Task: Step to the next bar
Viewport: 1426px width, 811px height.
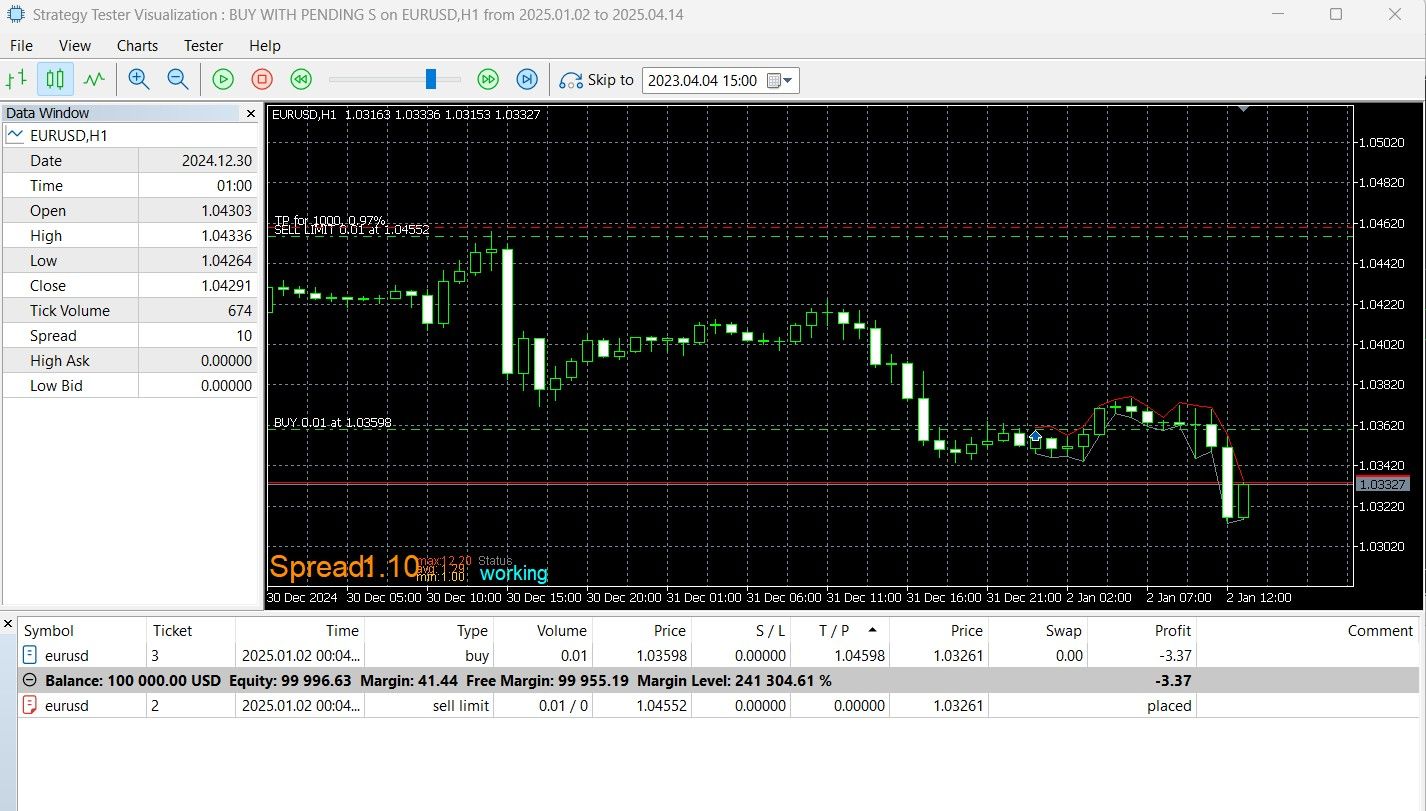Action: point(527,79)
